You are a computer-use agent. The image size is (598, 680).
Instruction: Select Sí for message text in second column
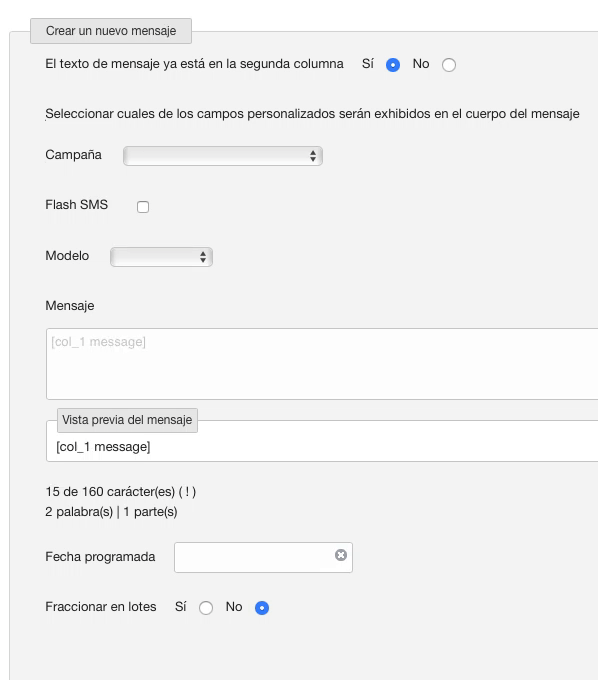point(393,65)
